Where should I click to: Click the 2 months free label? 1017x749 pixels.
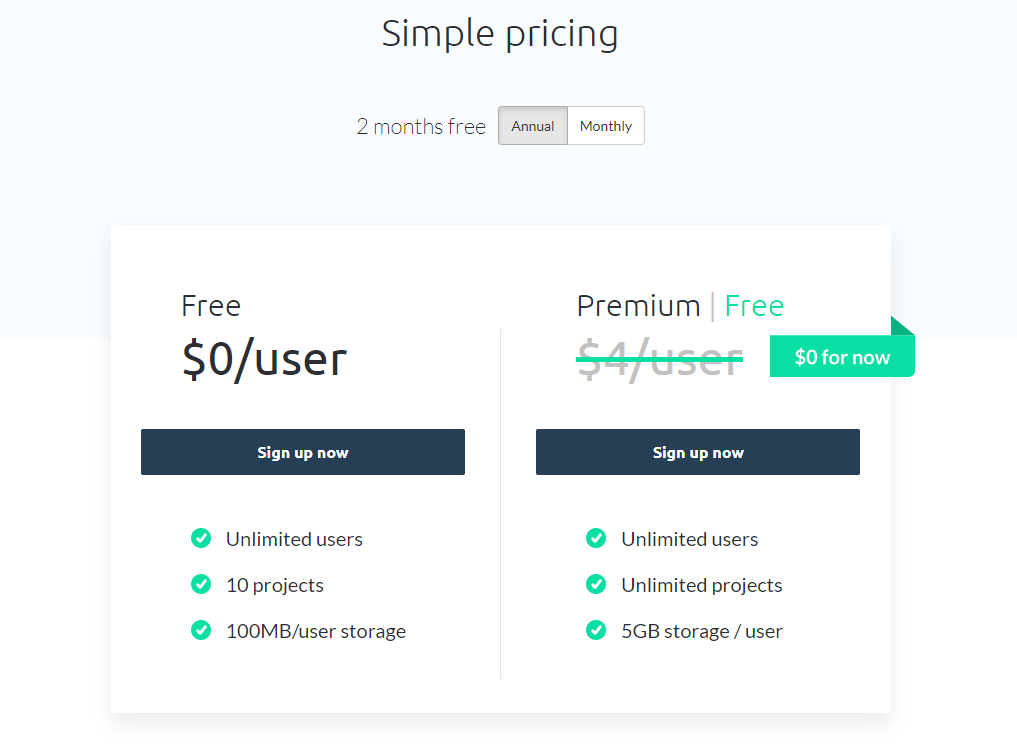click(421, 126)
